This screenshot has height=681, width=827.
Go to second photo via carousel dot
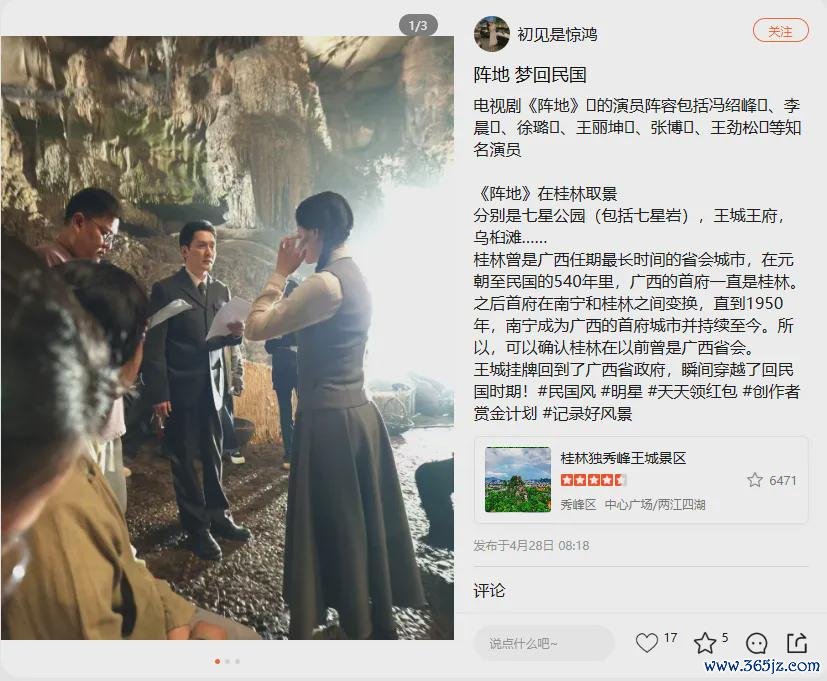click(x=227, y=661)
